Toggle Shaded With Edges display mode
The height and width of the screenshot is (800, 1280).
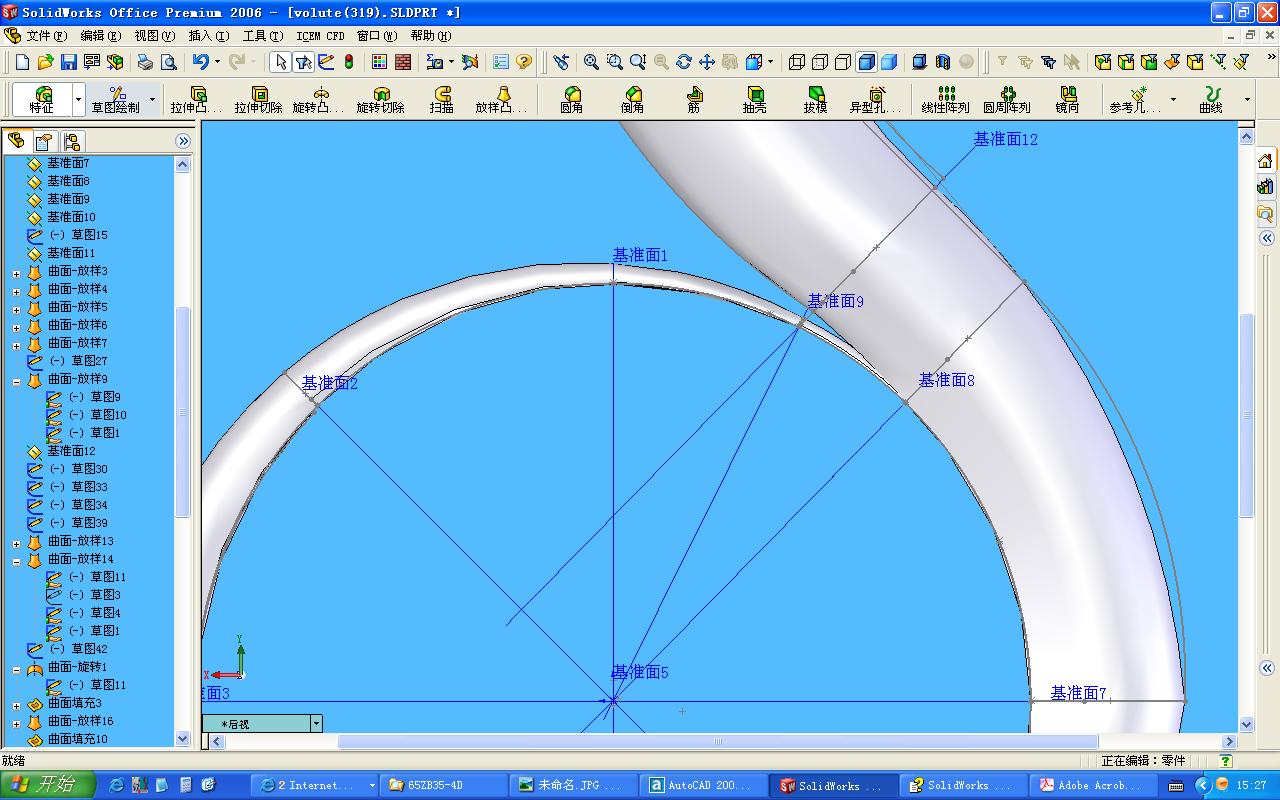tap(866, 62)
